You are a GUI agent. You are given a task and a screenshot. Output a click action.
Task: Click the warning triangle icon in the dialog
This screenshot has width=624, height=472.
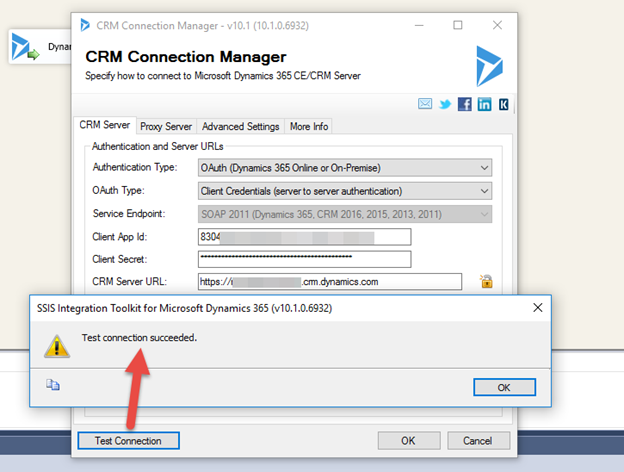(x=57, y=346)
